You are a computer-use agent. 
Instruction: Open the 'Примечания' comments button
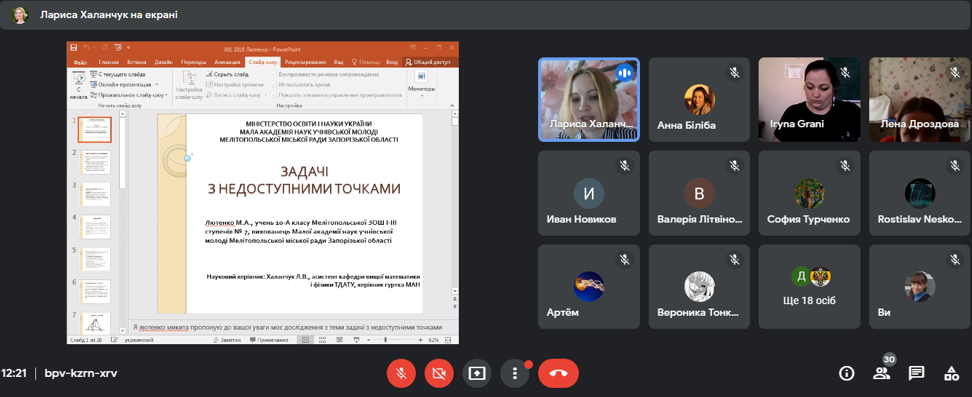[x=268, y=340]
